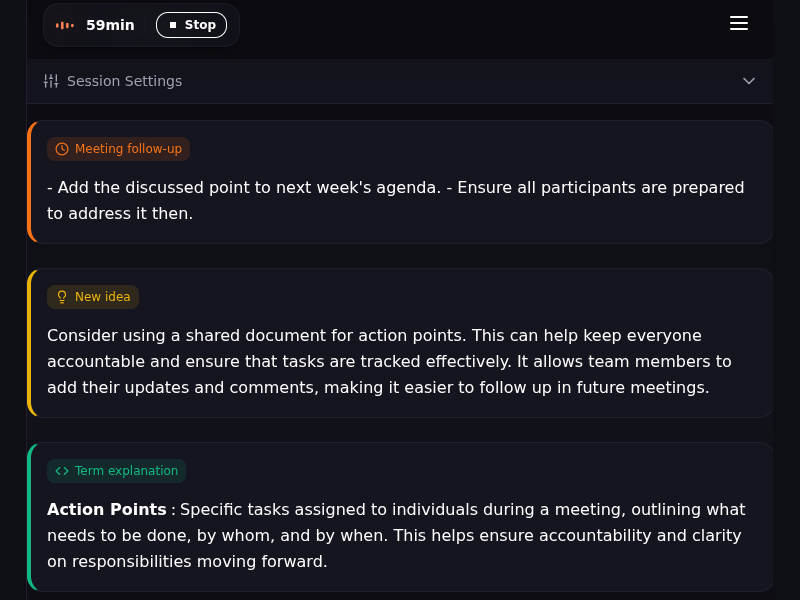Toggle the Term explanation category badge
Viewport: 800px width, 600px height.
coord(116,470)
